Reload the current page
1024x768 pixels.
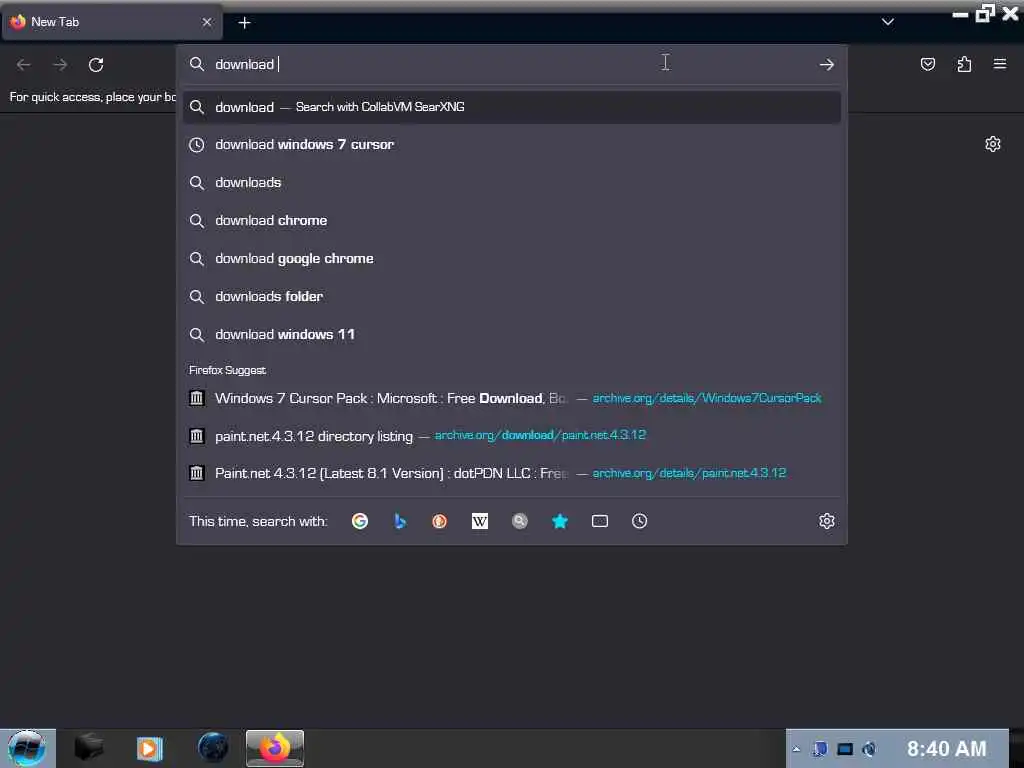coord(96,65)
